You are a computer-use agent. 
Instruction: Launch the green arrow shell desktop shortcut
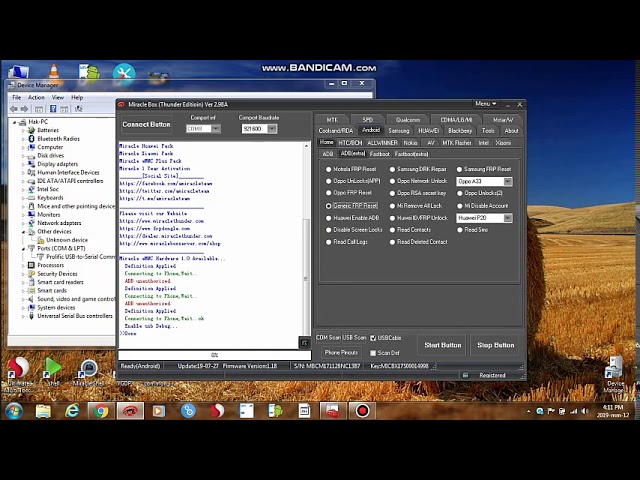click(x=53, y=371)
